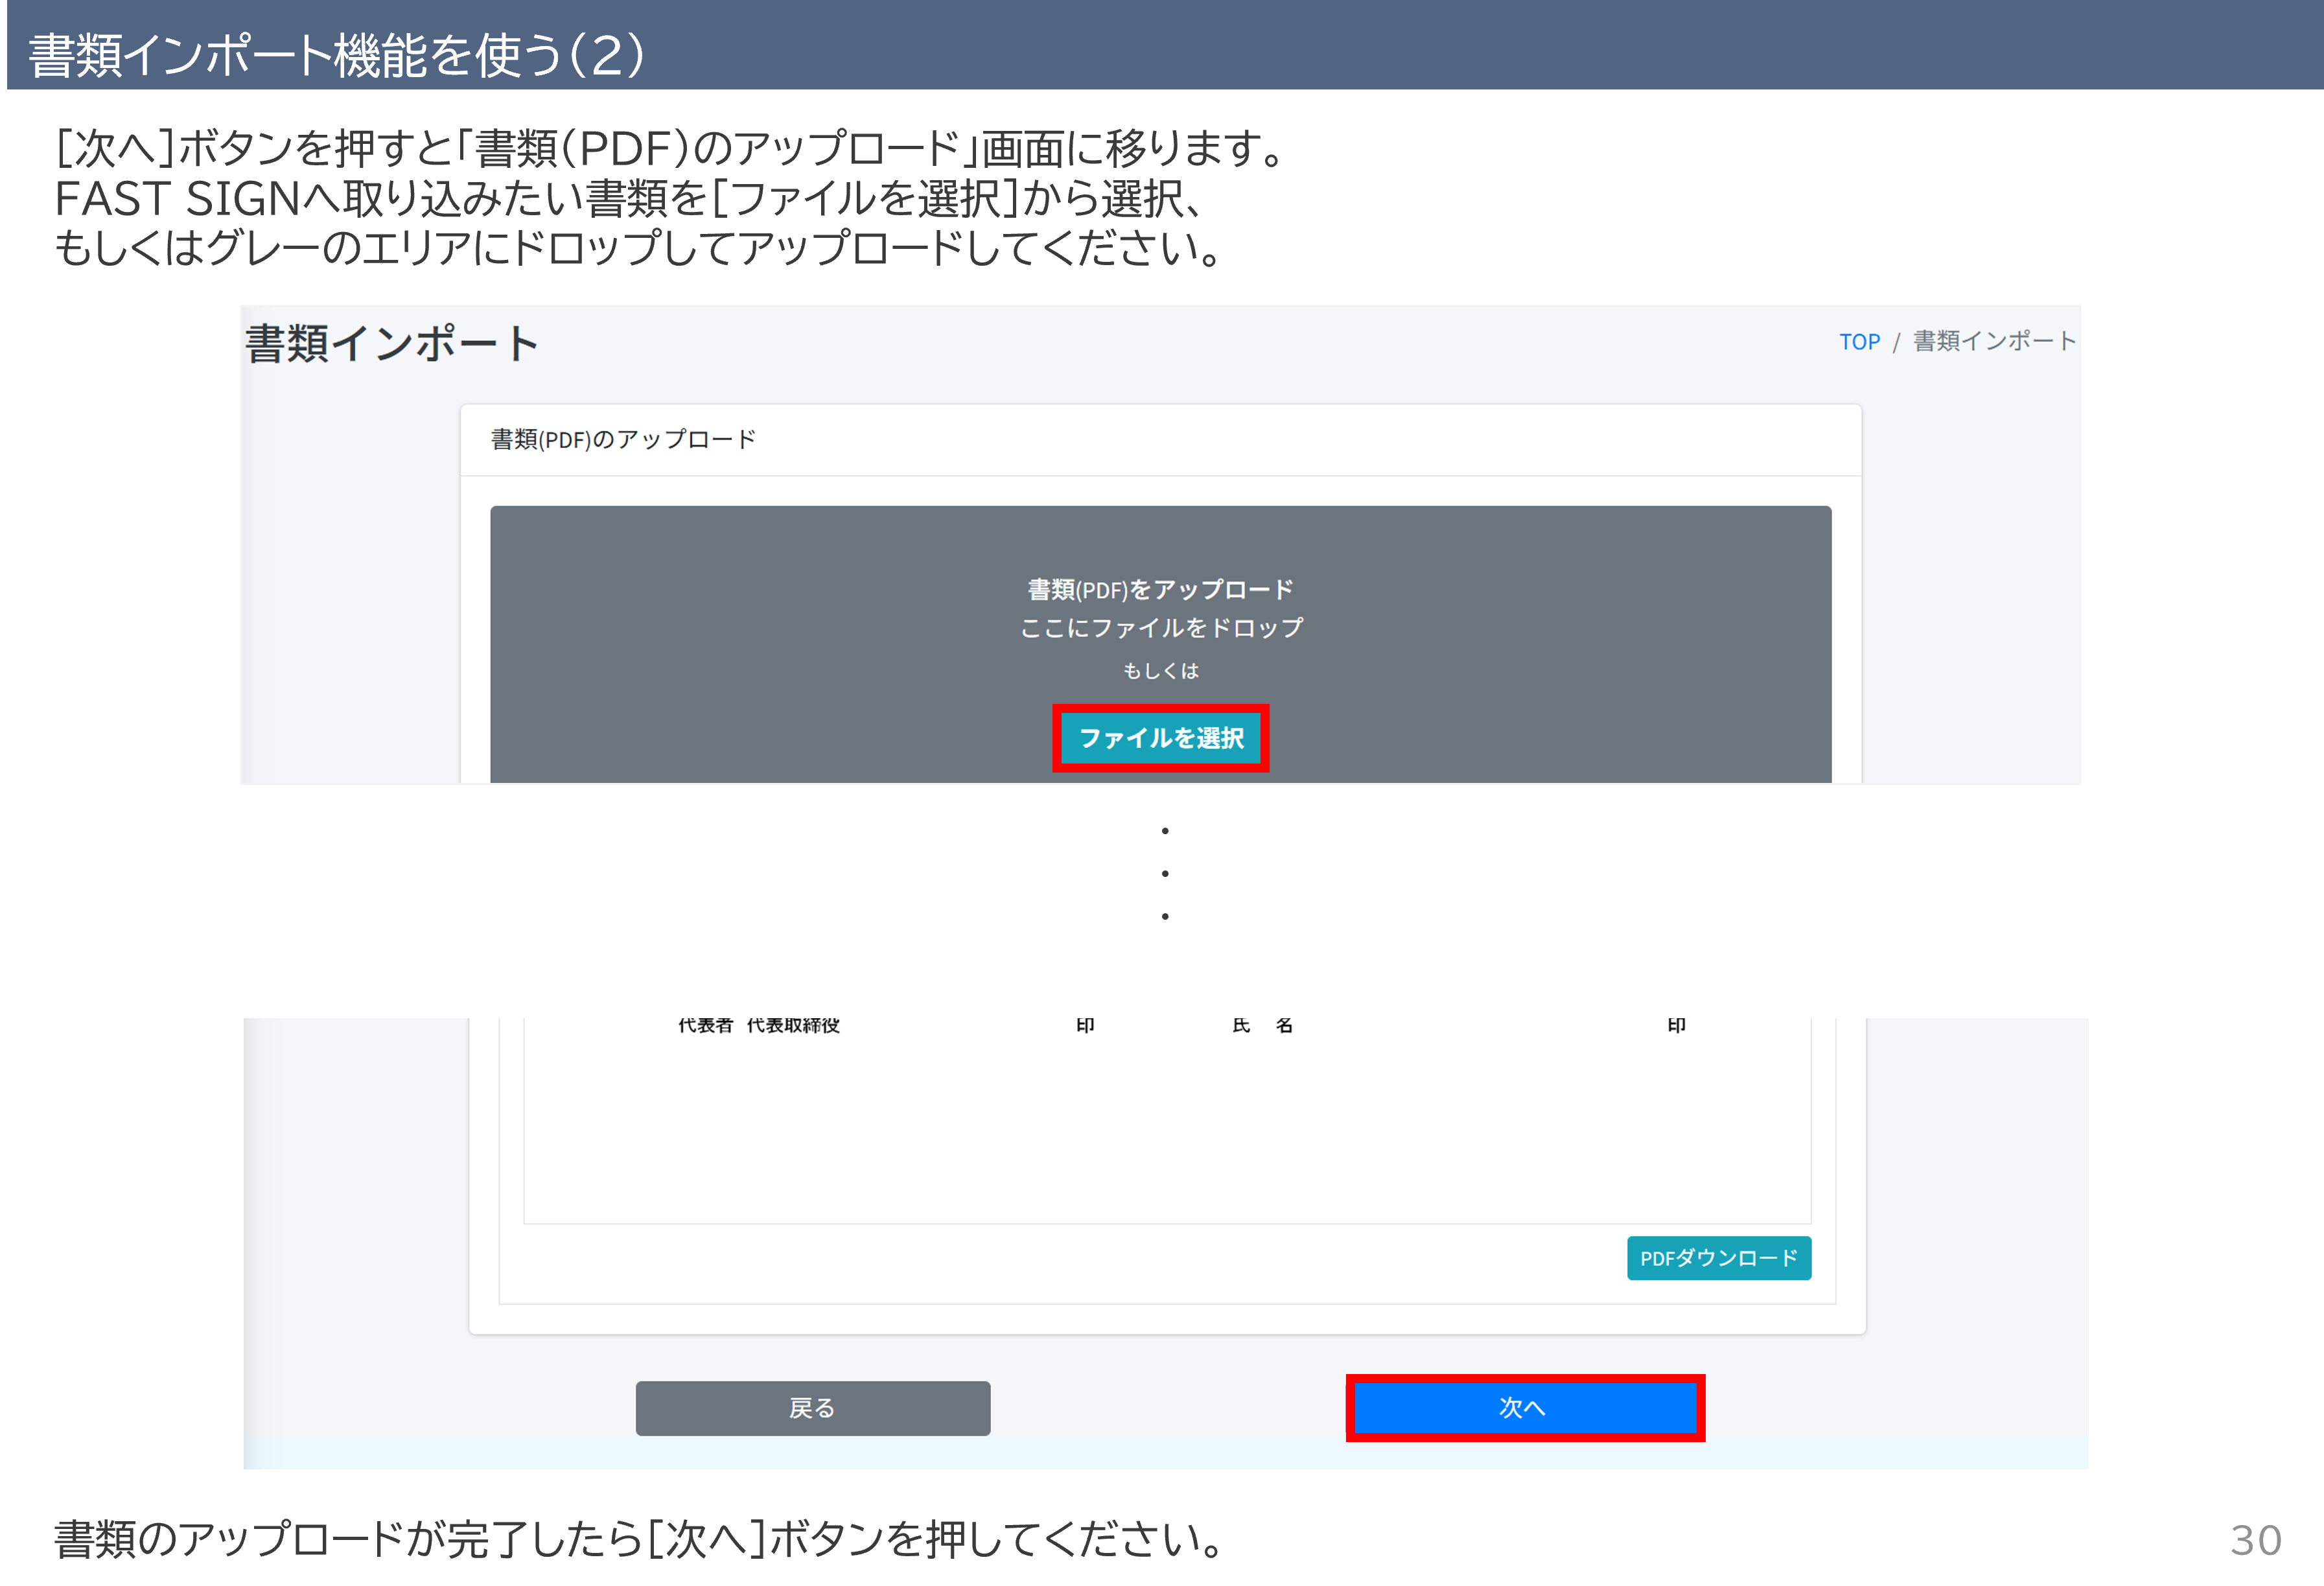Click the bottom caption 書類のアップロードが完了したら

(x=640, y=1539)
